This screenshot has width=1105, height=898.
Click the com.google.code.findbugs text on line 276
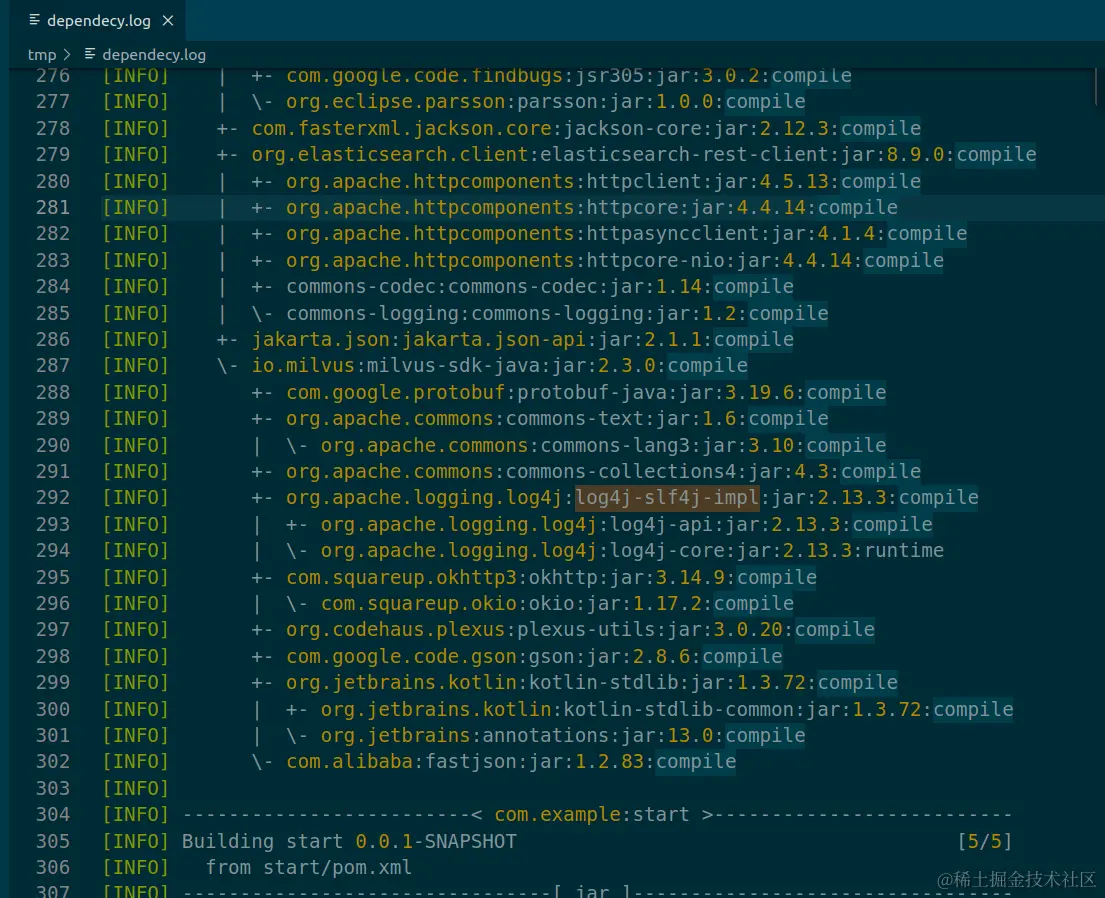[424, 75]
